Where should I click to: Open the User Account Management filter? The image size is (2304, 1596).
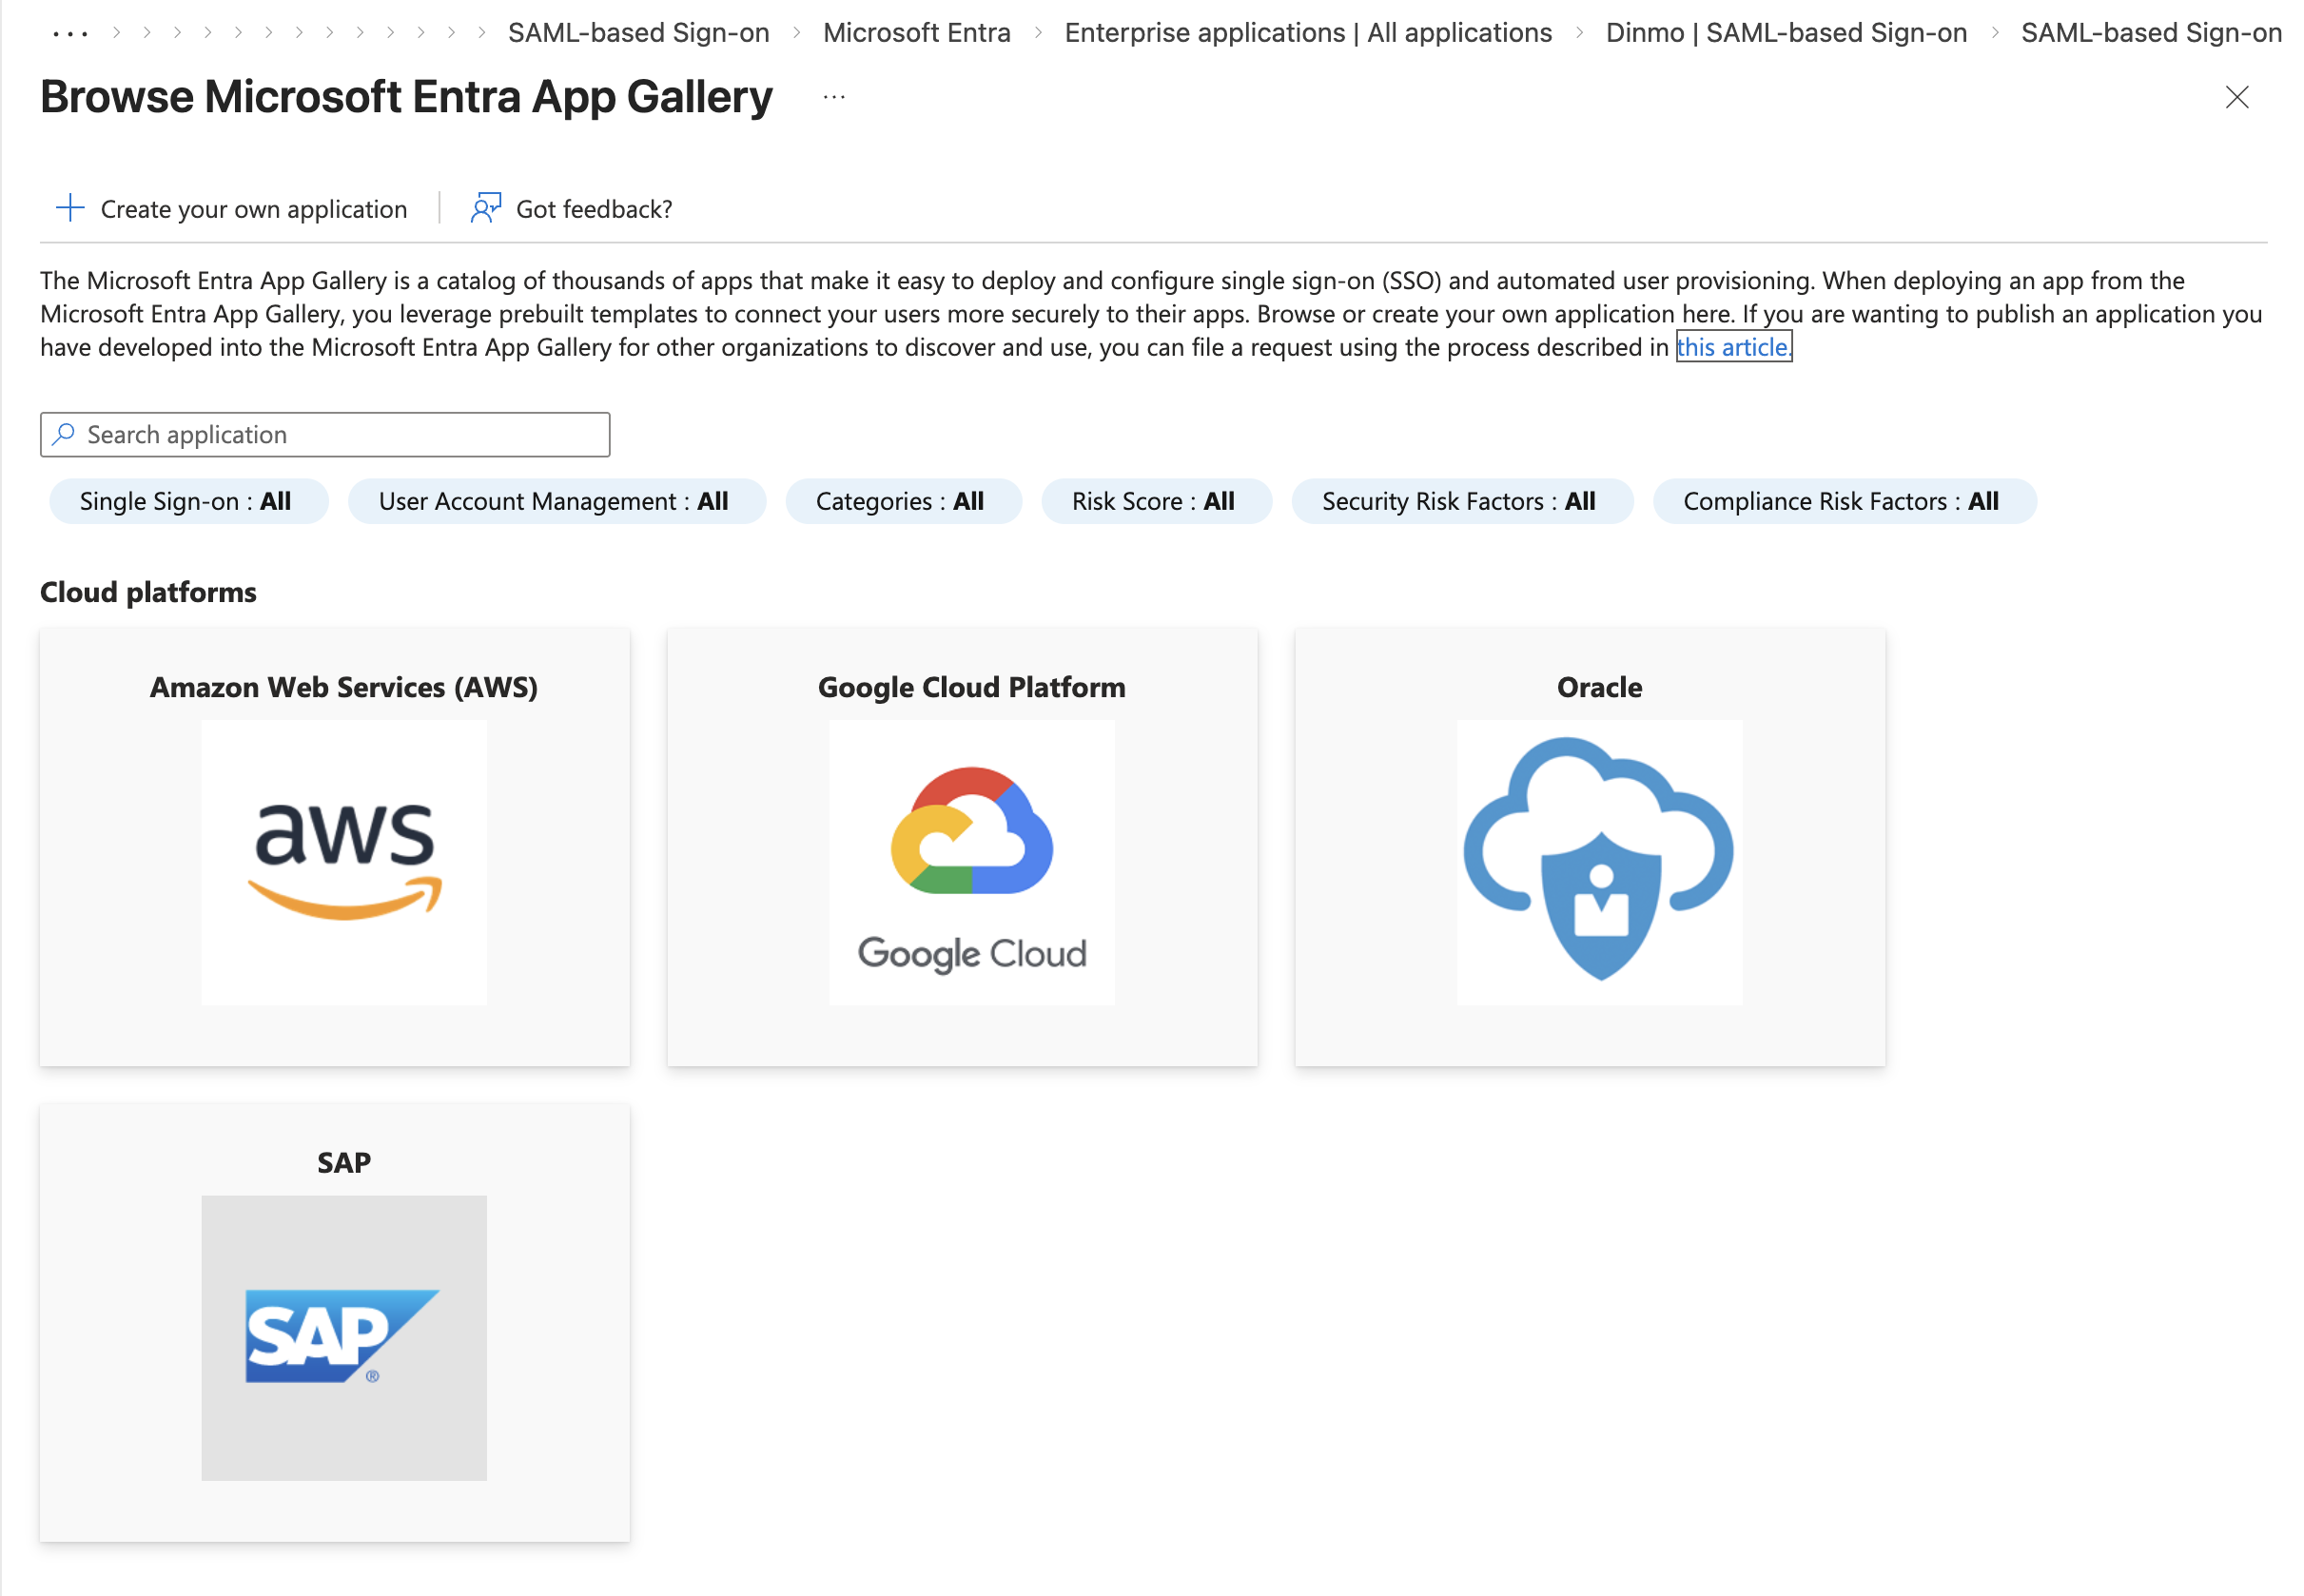(x=556, y=501)
